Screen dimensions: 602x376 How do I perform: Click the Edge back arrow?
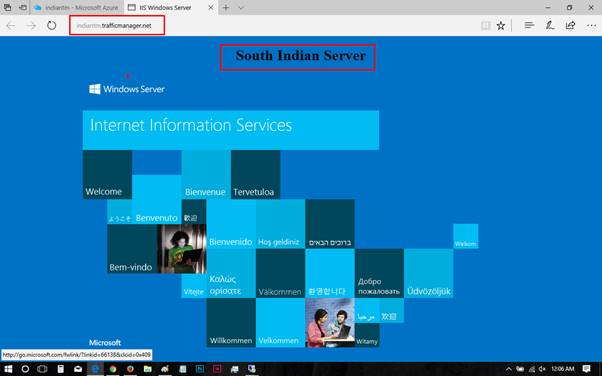10,26
